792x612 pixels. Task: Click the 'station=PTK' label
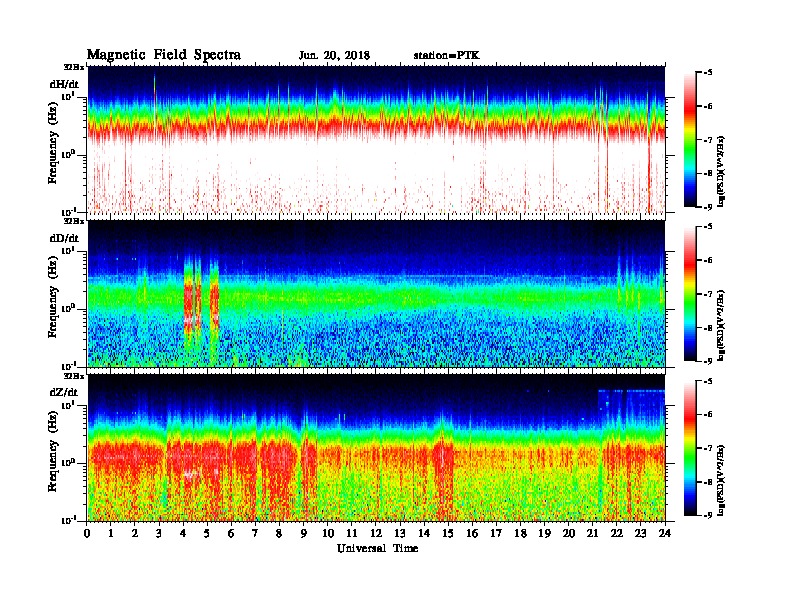point(447,56)
